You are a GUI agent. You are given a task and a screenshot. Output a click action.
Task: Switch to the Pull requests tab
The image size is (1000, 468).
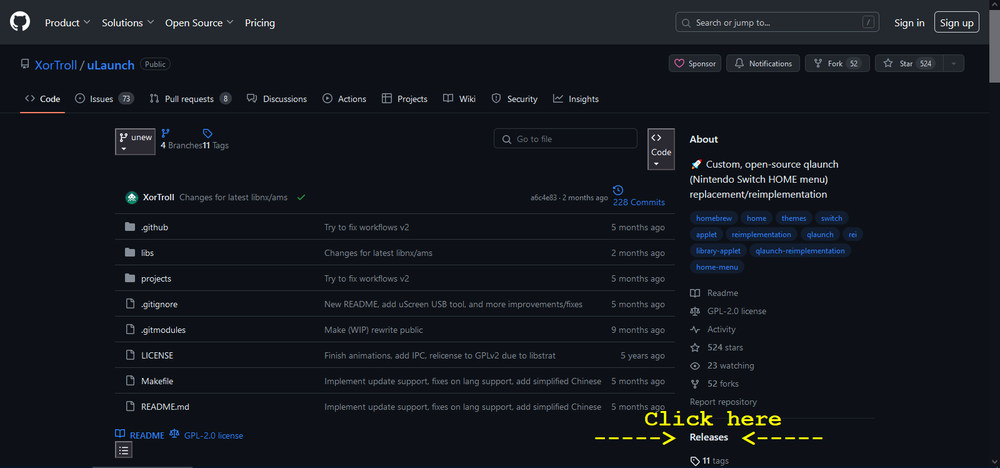tap(190, 99)
